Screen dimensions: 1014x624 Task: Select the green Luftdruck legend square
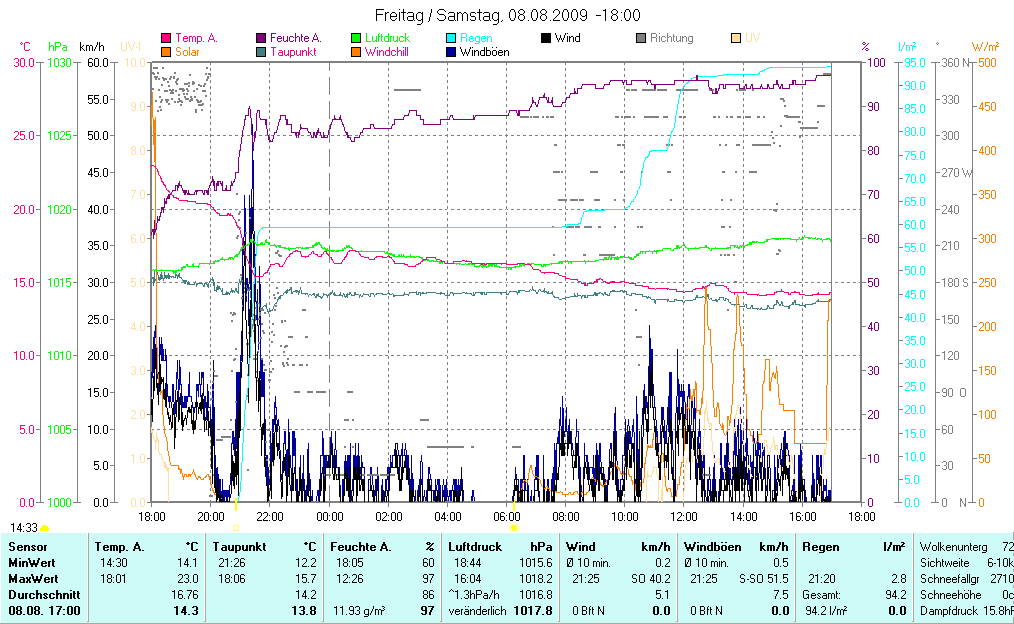(x=356, y=38)
